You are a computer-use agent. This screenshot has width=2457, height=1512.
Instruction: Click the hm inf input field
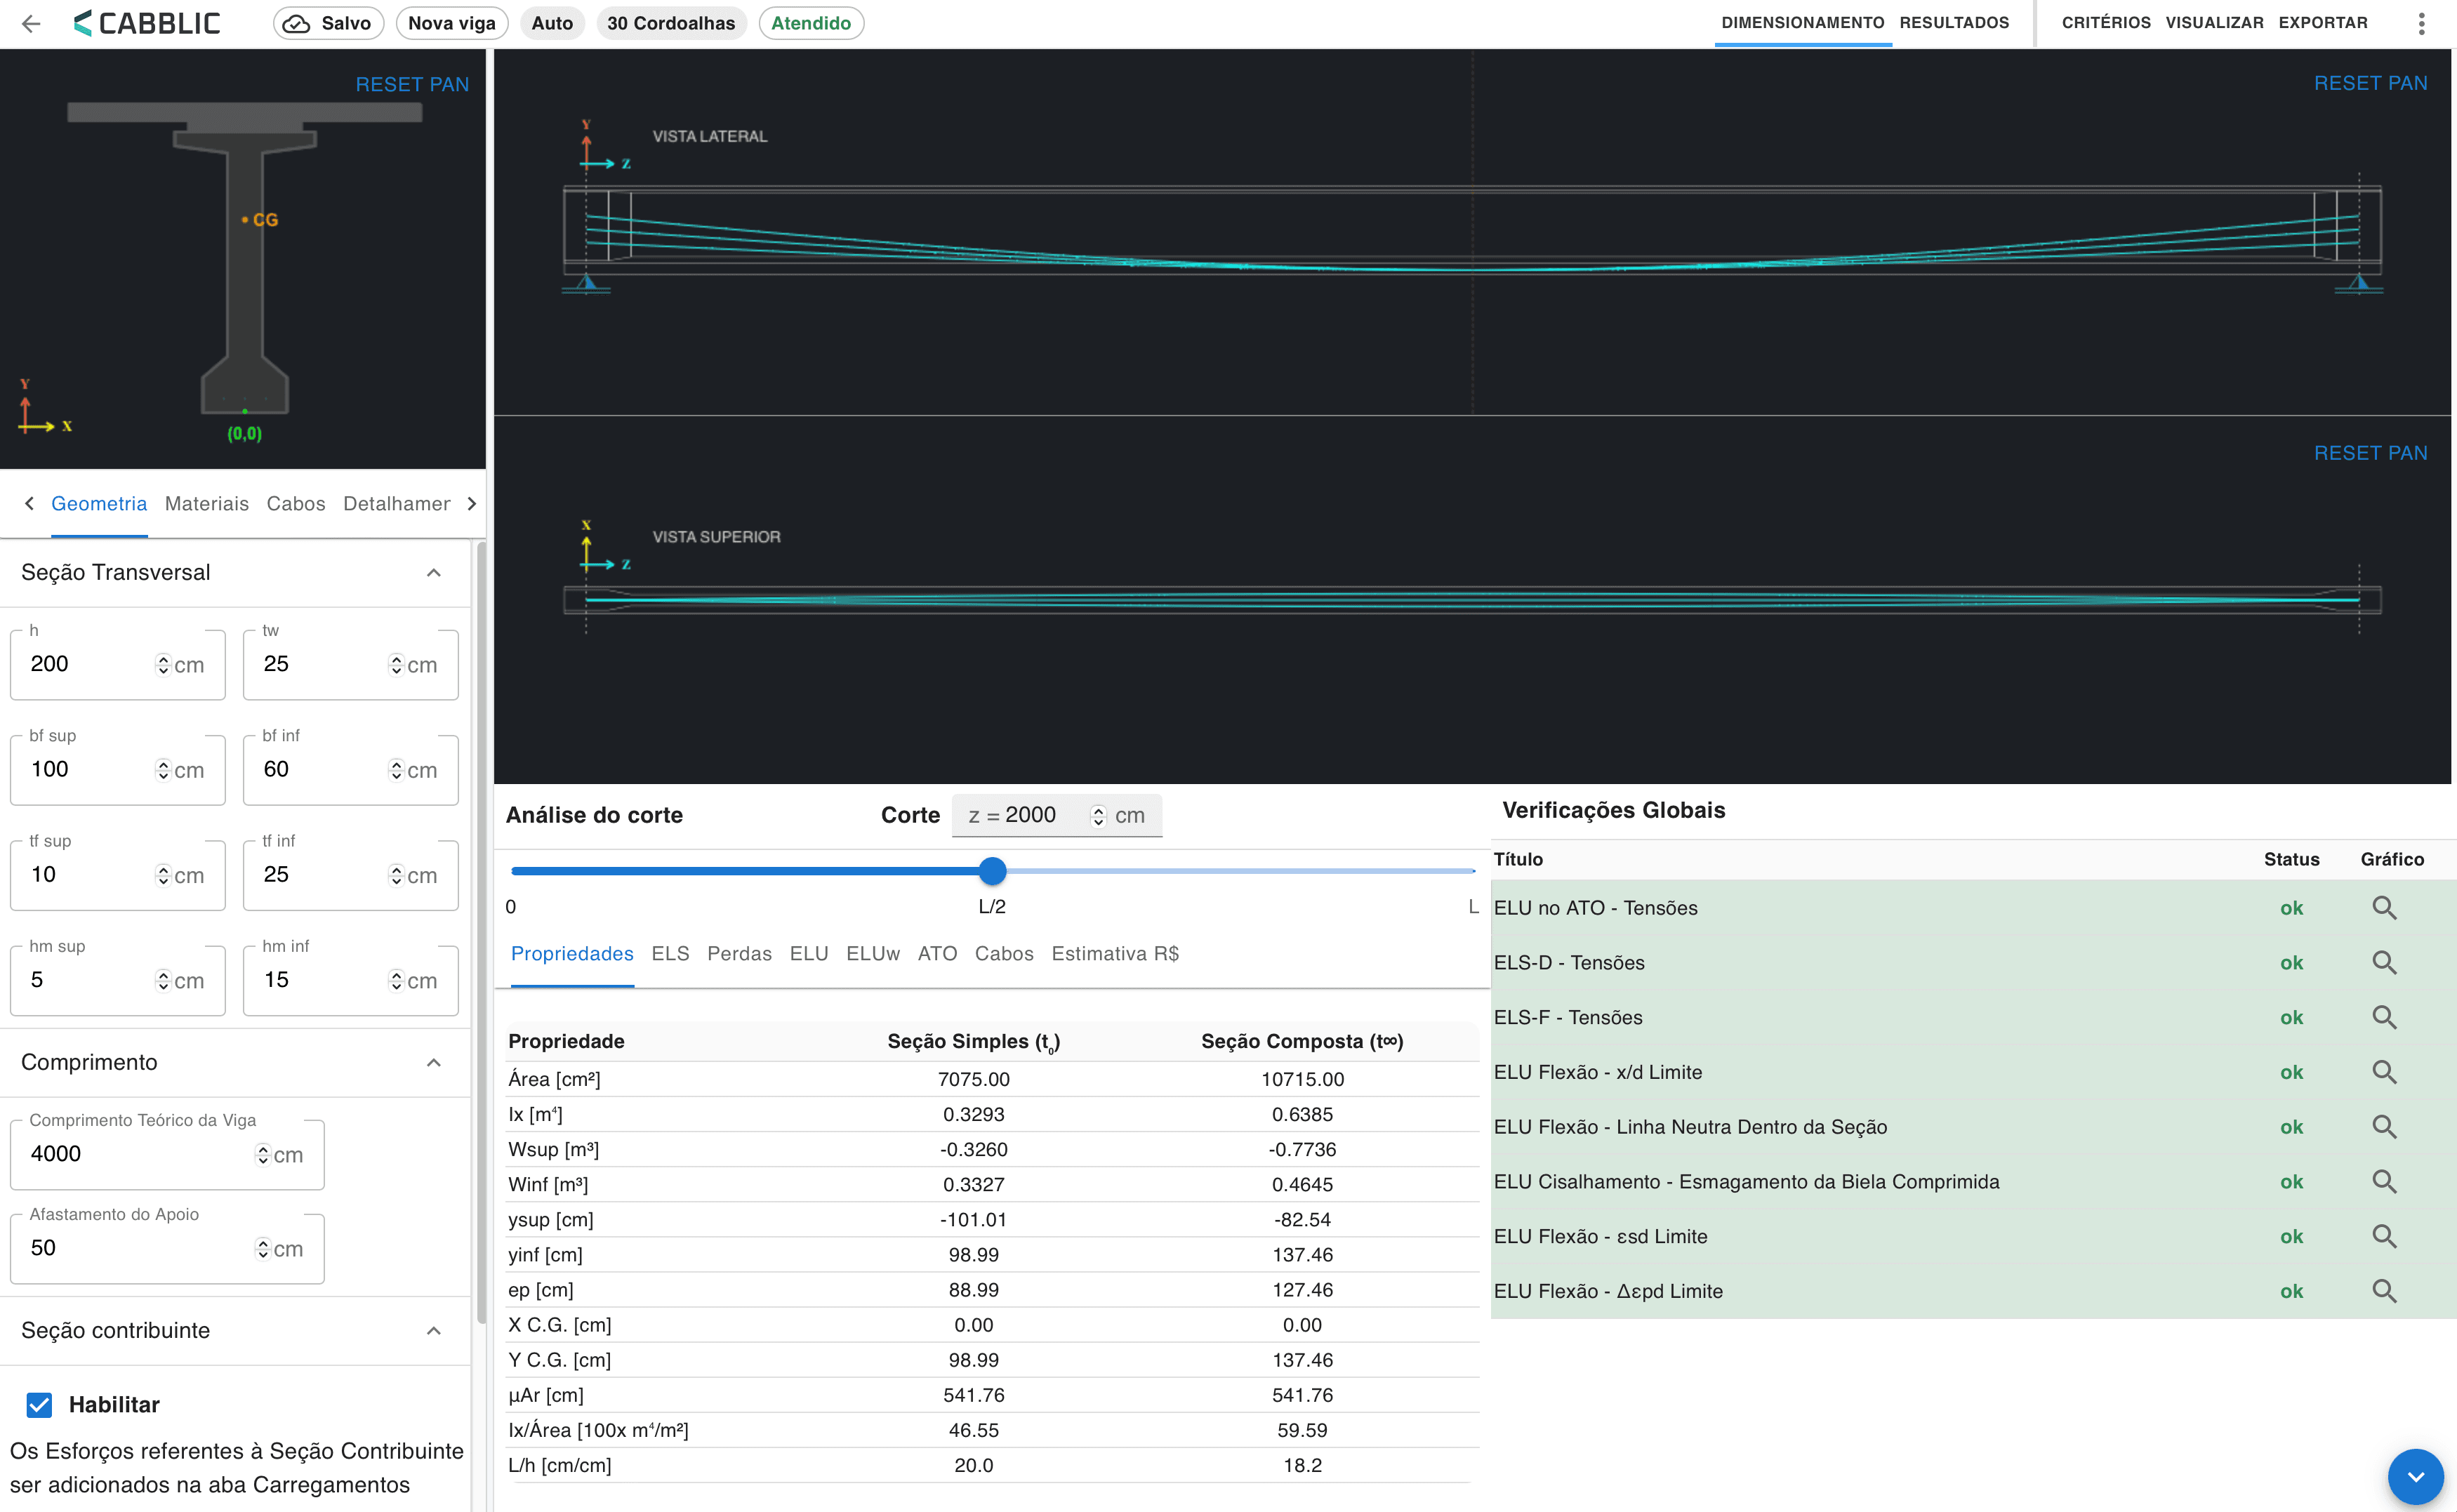351,981
